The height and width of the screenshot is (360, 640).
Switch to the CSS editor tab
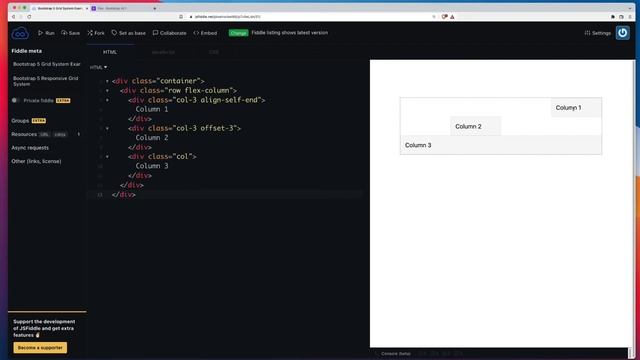[214, 52]
